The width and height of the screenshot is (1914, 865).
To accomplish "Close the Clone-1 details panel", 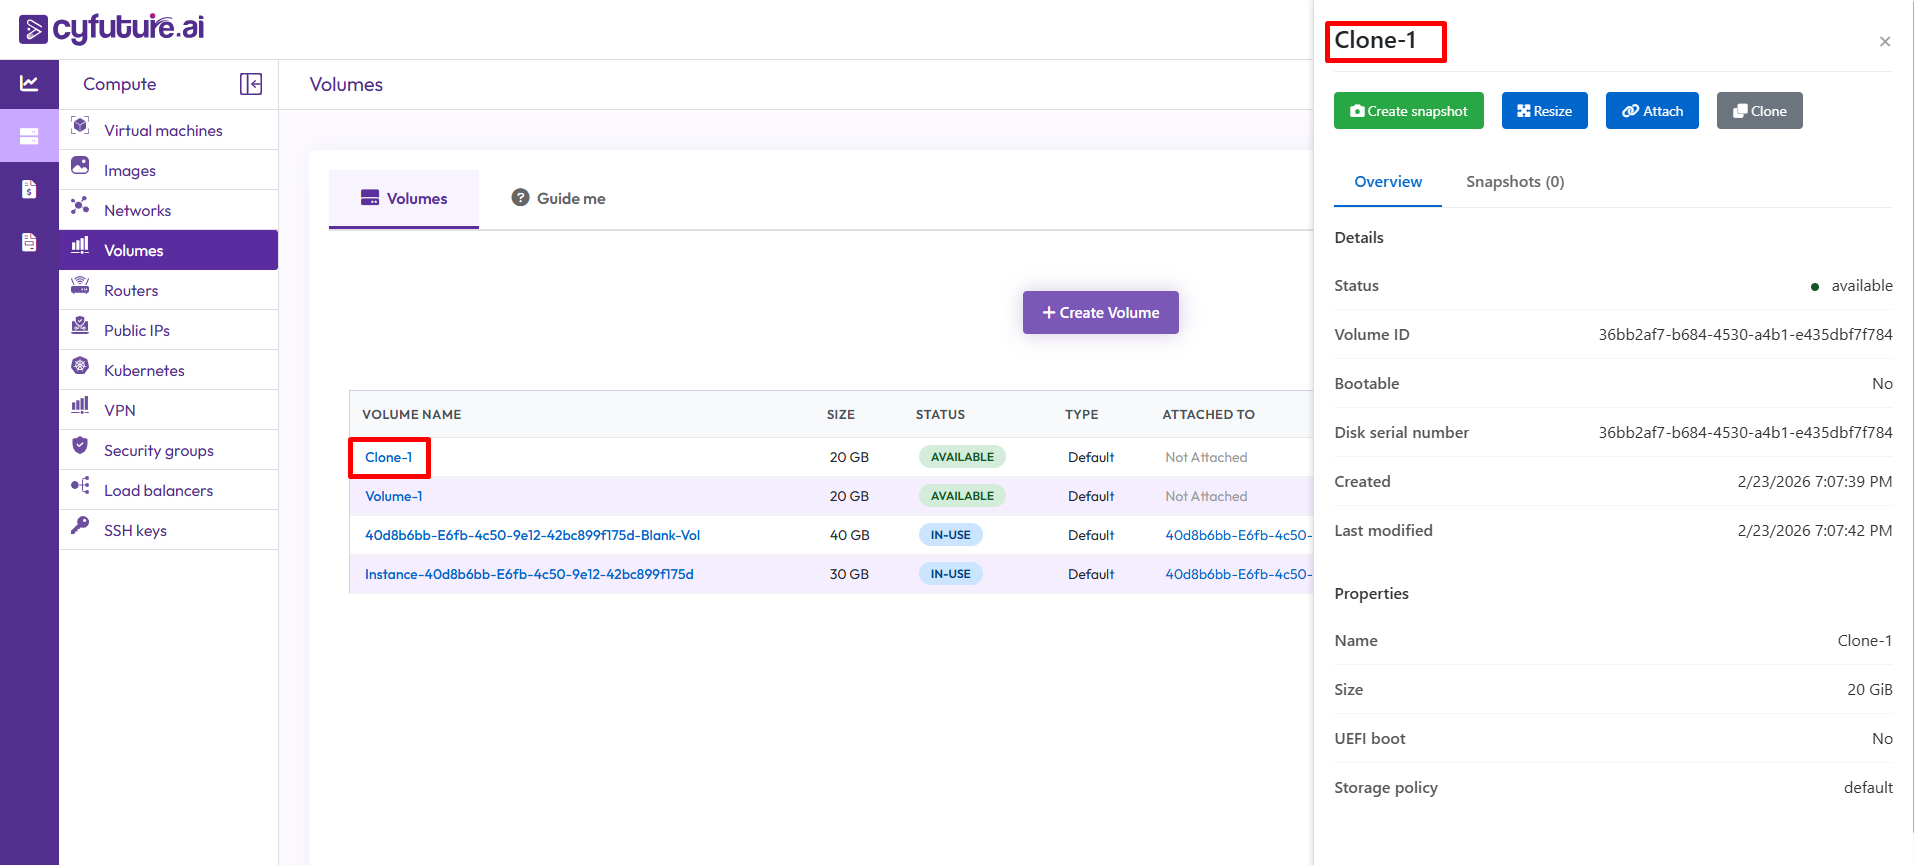I will (x=1884, y=42).
